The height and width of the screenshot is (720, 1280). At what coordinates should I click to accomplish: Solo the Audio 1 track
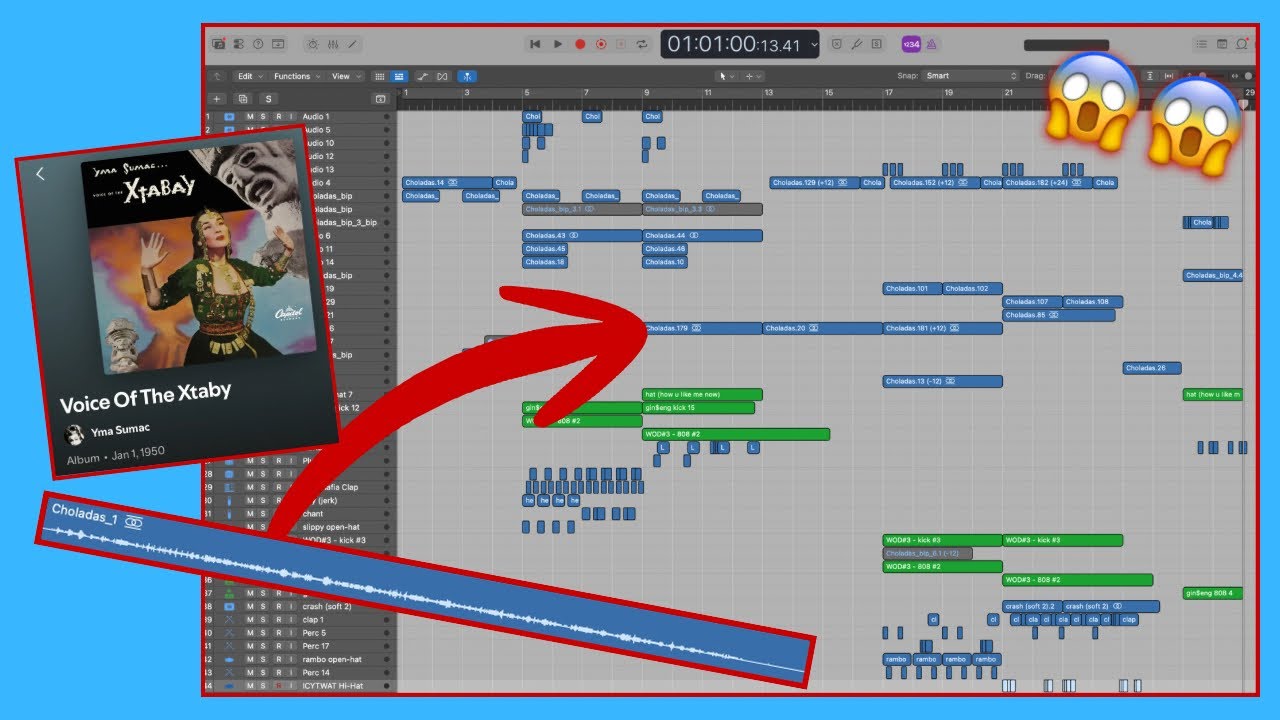263,117
